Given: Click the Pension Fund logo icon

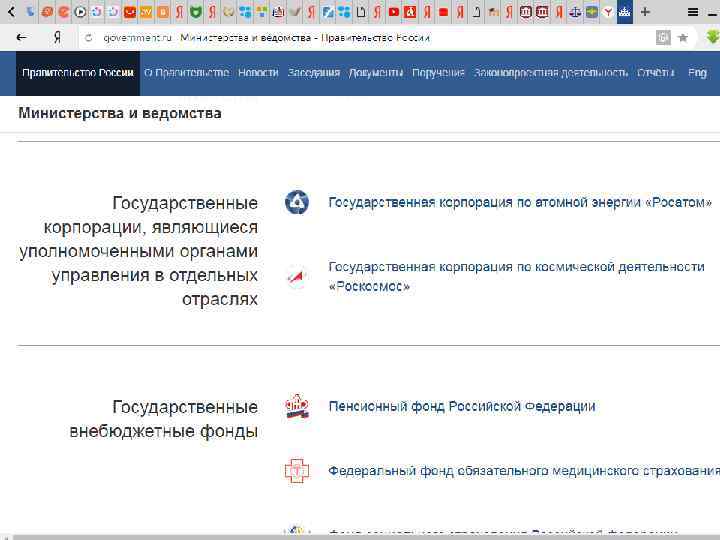Looking at the screenshot, I should pyautogui.click(x=297, y=406).
